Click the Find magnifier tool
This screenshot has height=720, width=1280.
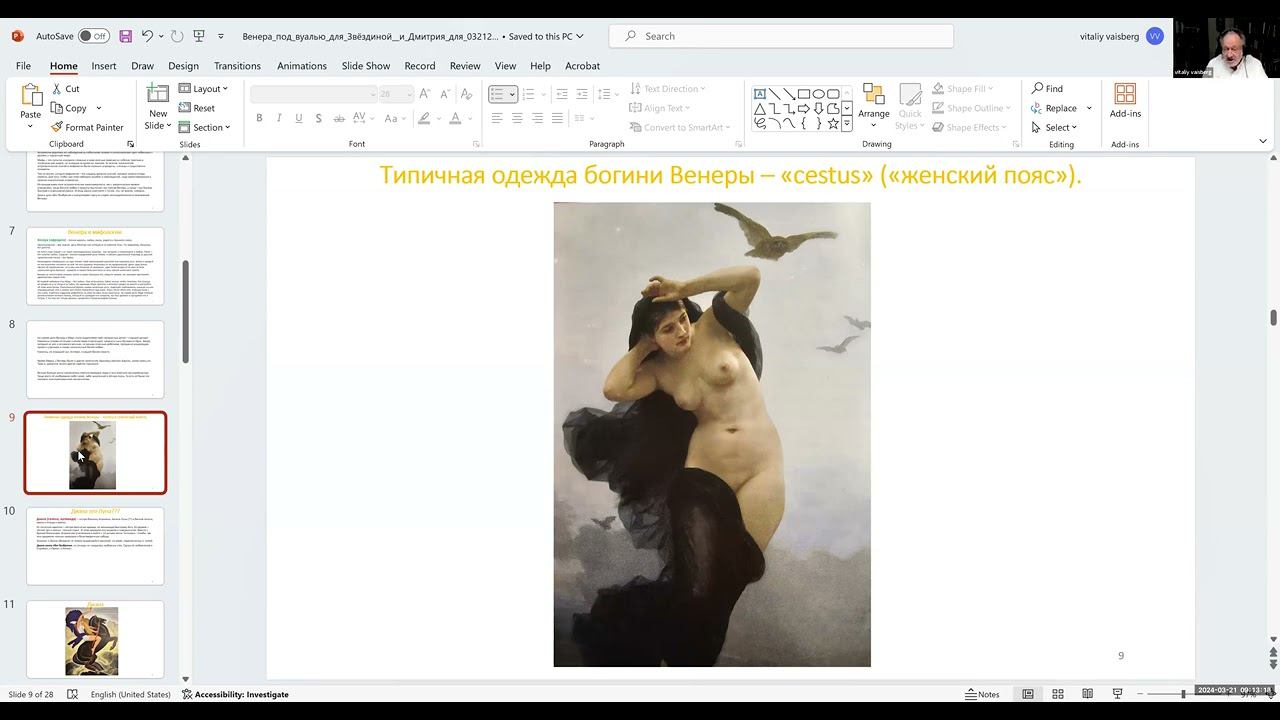pyautogui.click(x=1047, y=89)
